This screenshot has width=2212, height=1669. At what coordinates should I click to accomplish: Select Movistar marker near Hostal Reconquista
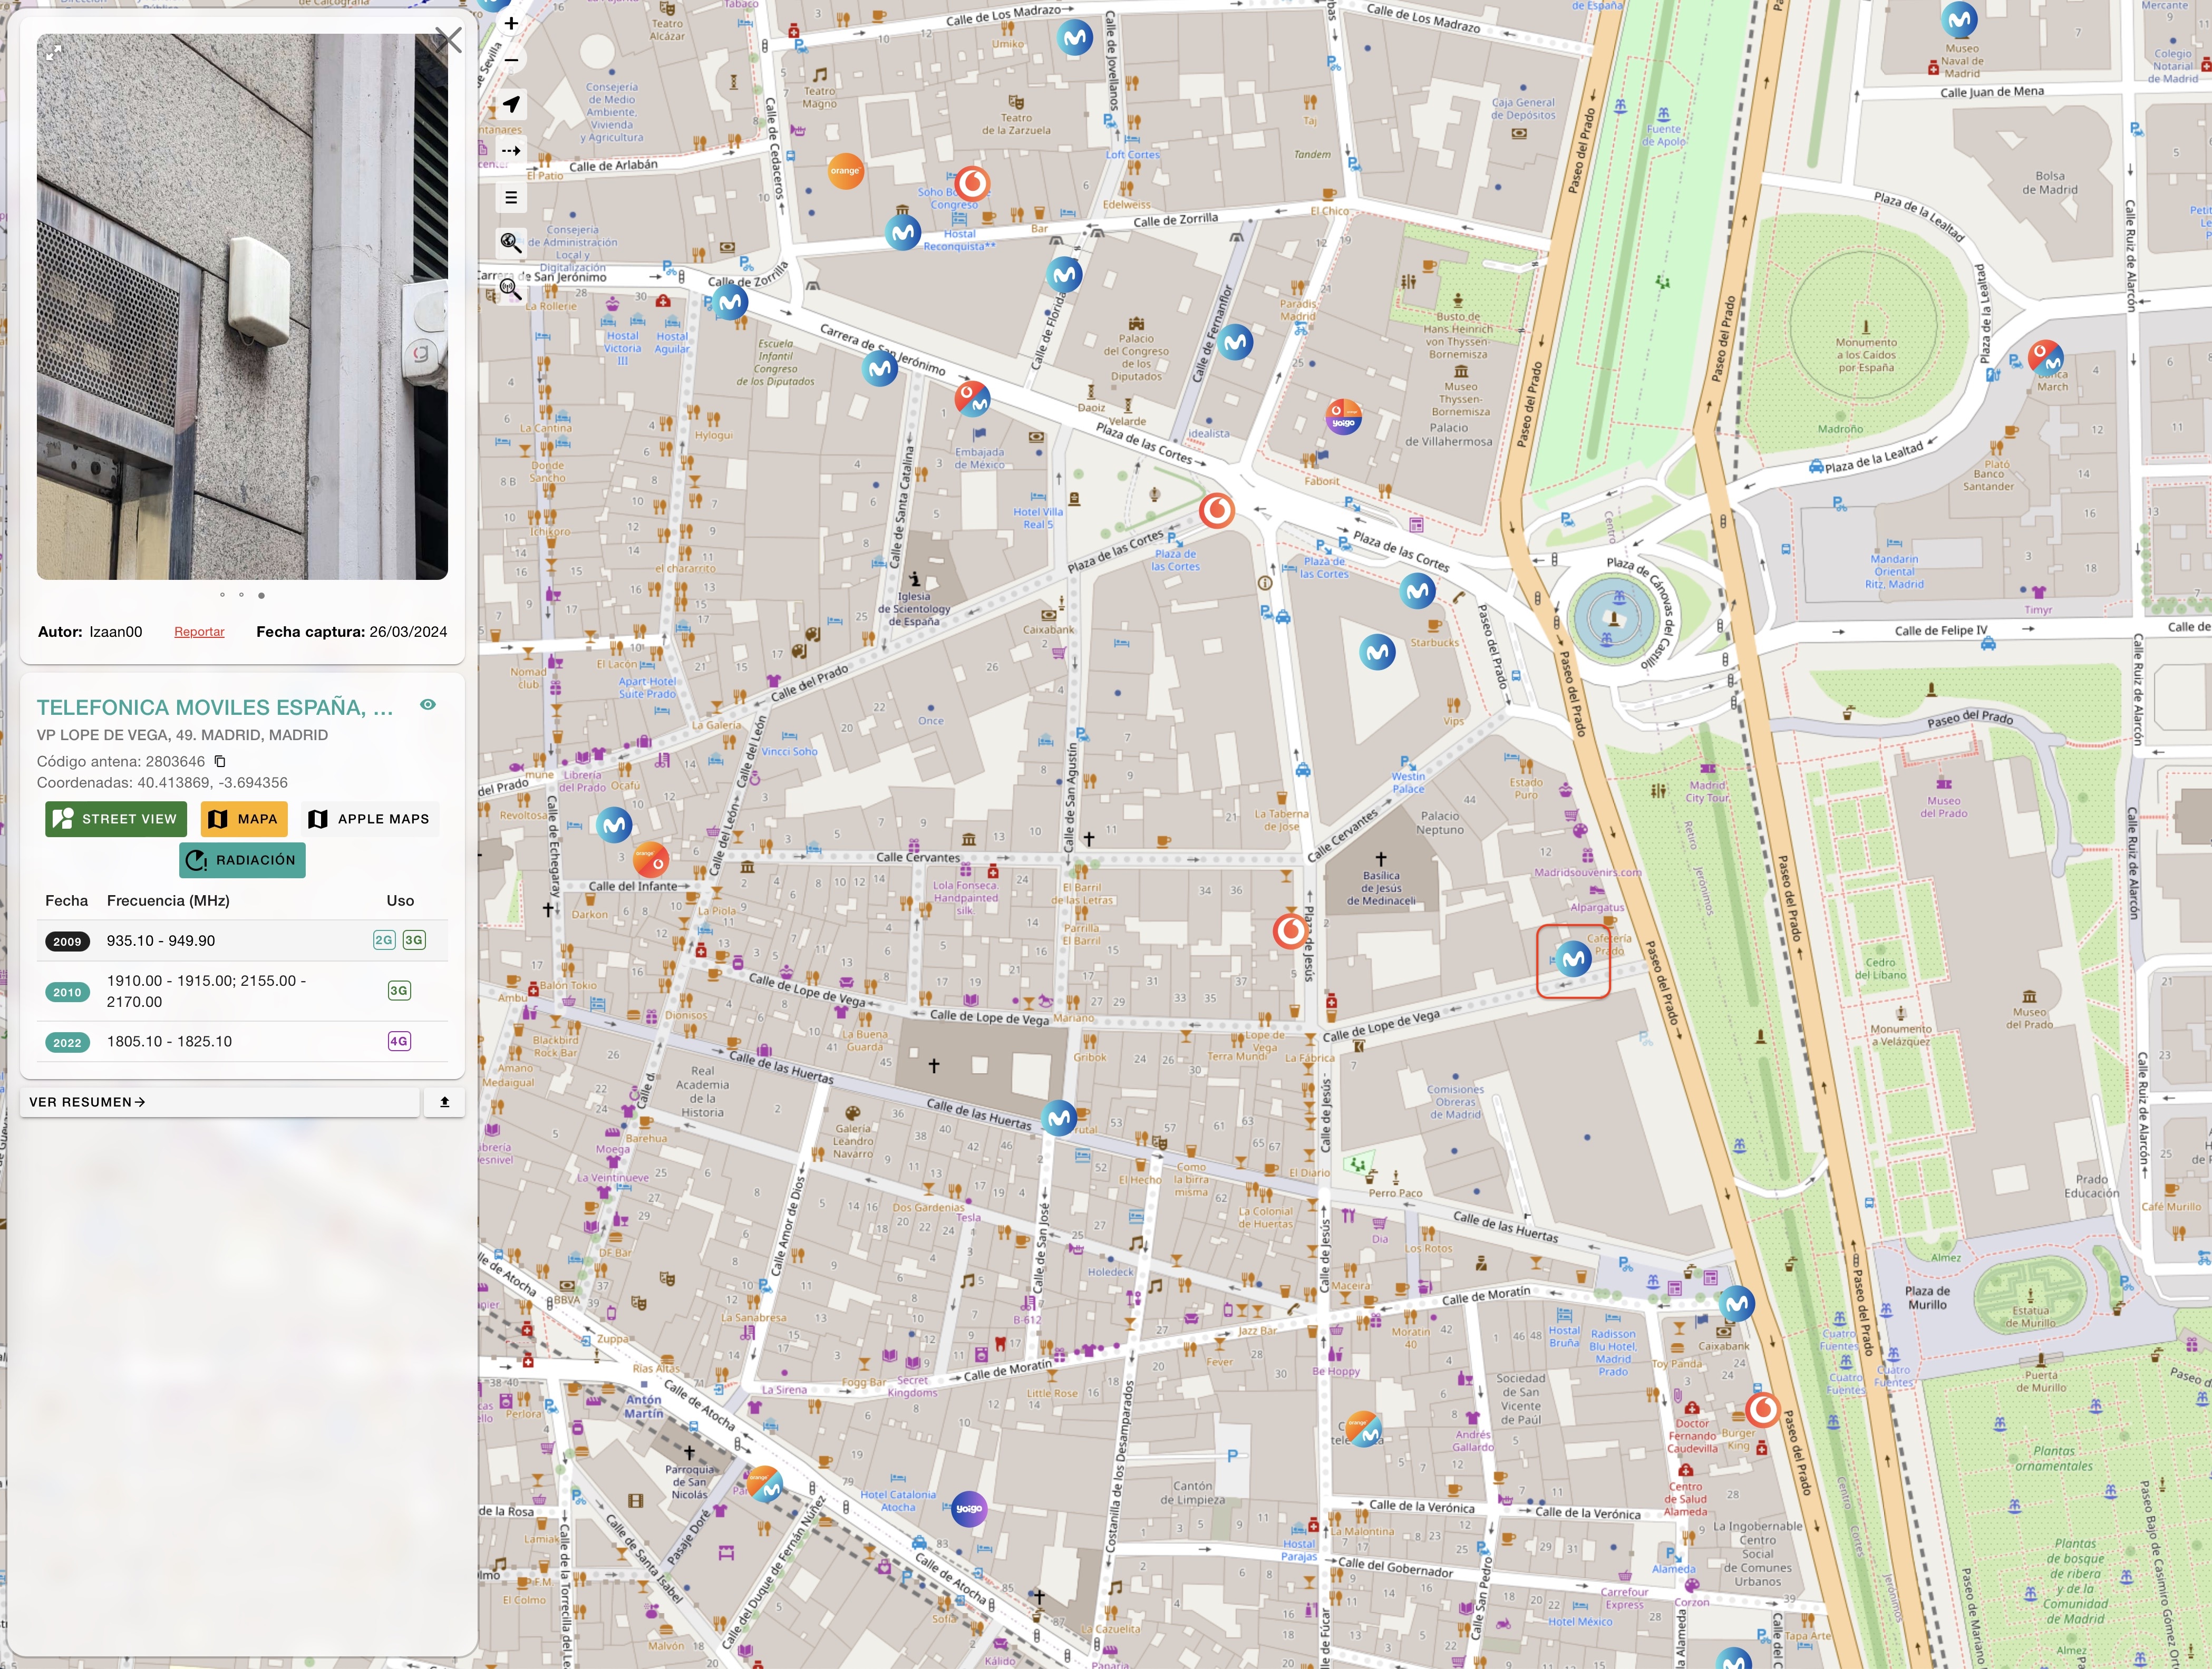(903, 233)
